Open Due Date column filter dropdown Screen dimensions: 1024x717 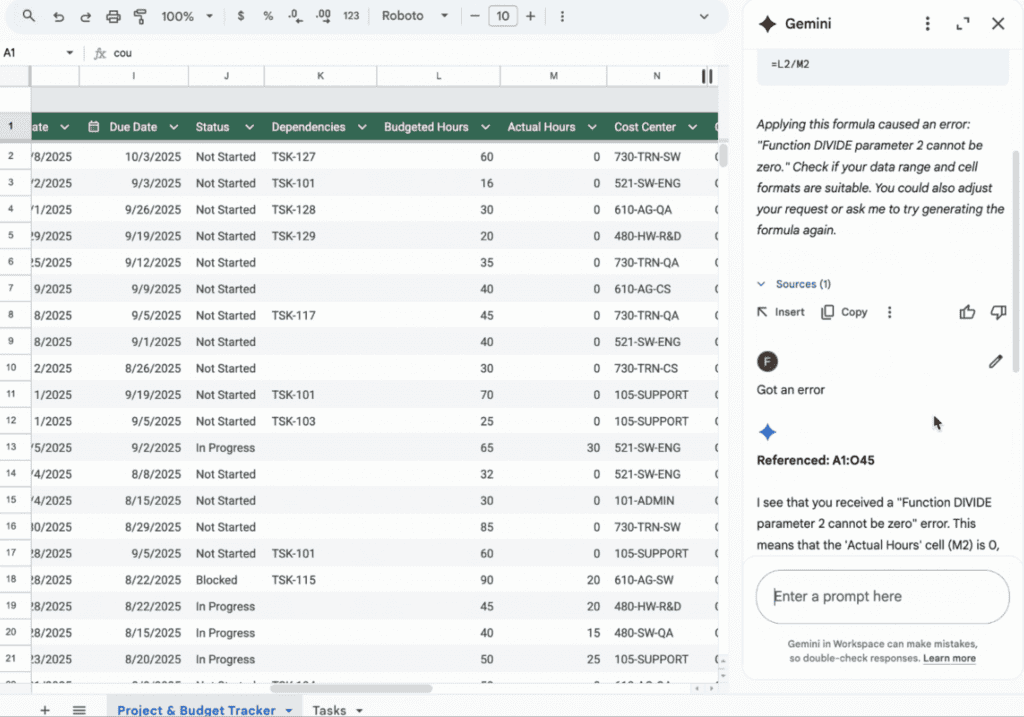point(174,127)
